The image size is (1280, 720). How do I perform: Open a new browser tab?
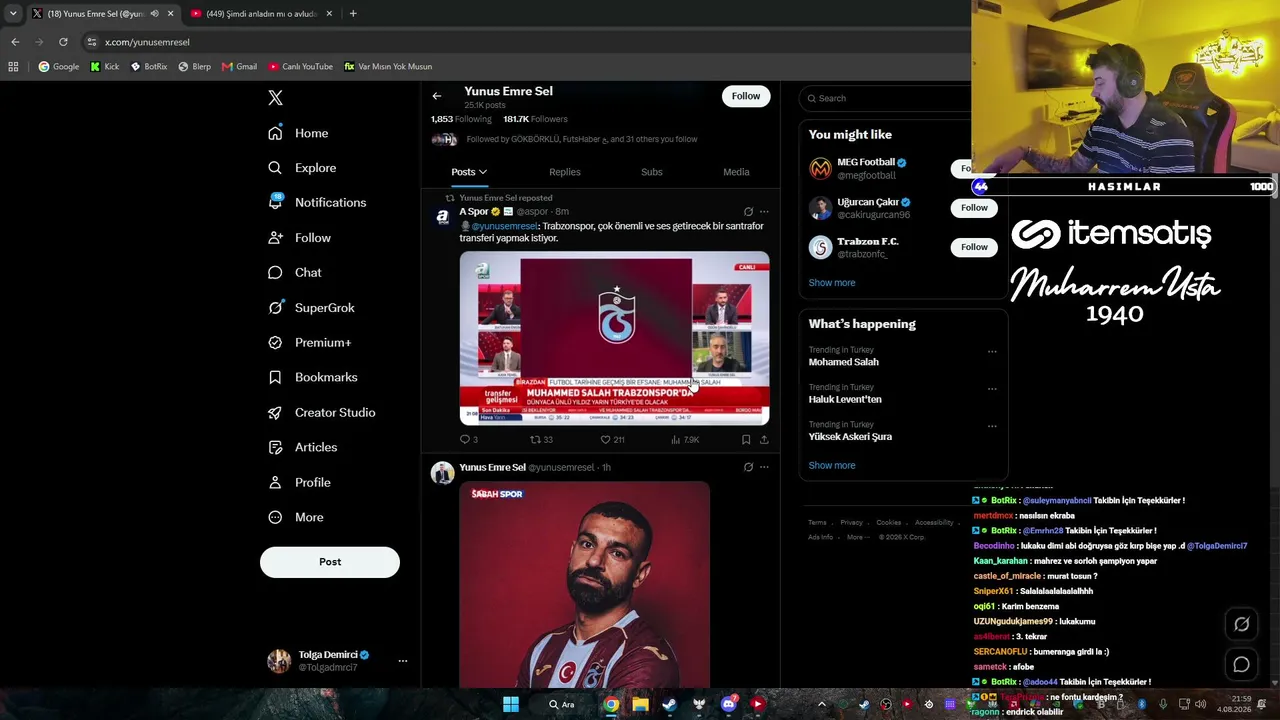click(x=353, y=14)
